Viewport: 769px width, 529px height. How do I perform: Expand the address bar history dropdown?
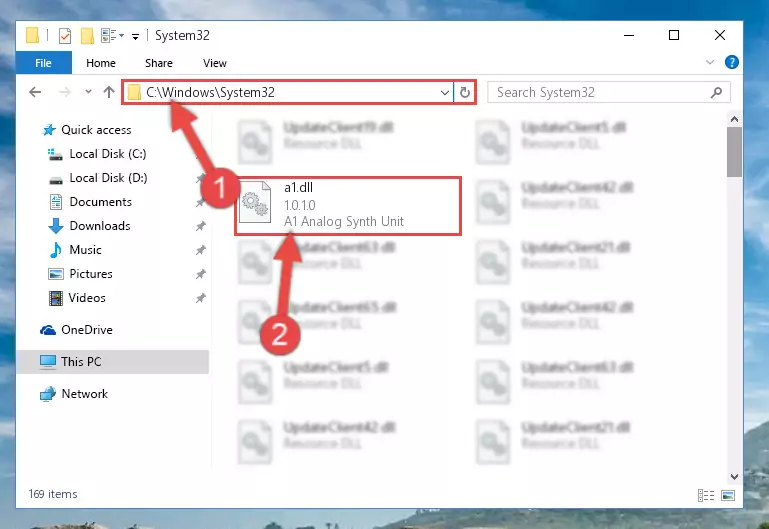coord(444,92)
